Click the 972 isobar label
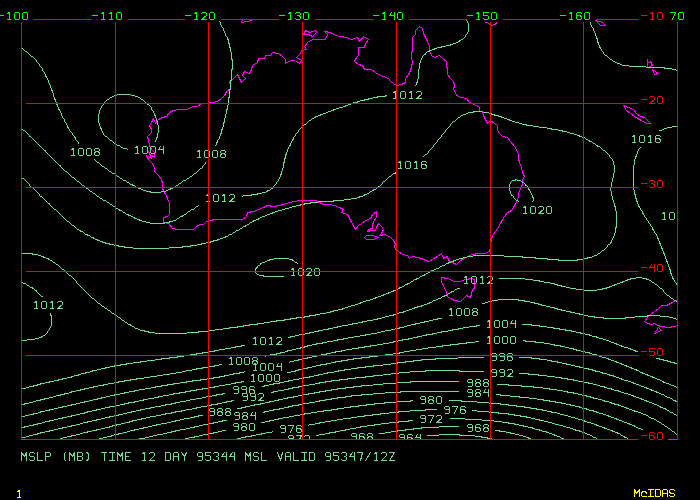 [430, 420]
